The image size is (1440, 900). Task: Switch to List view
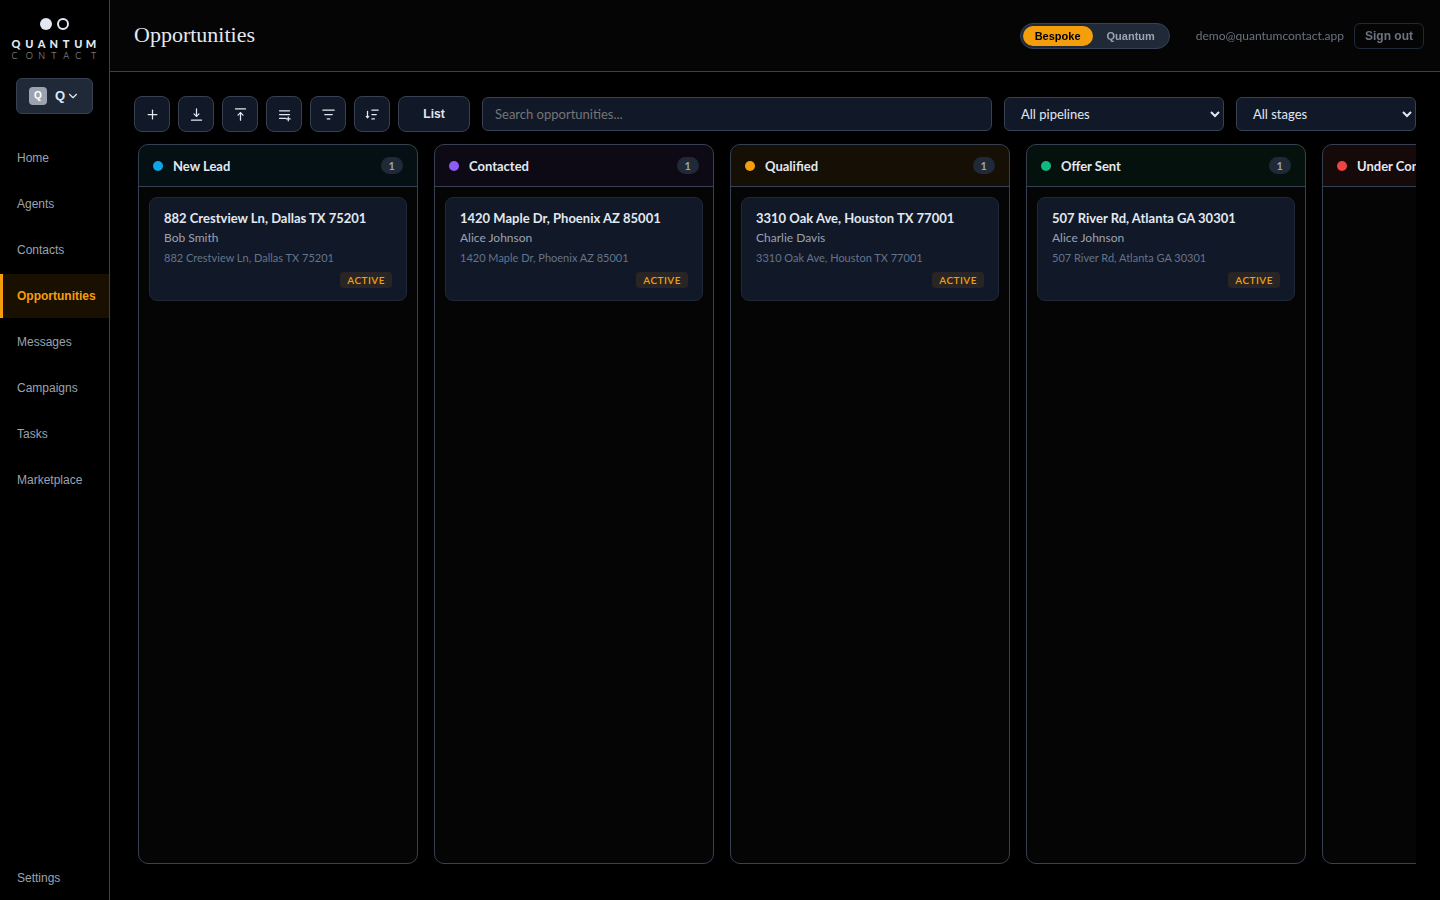434,114
